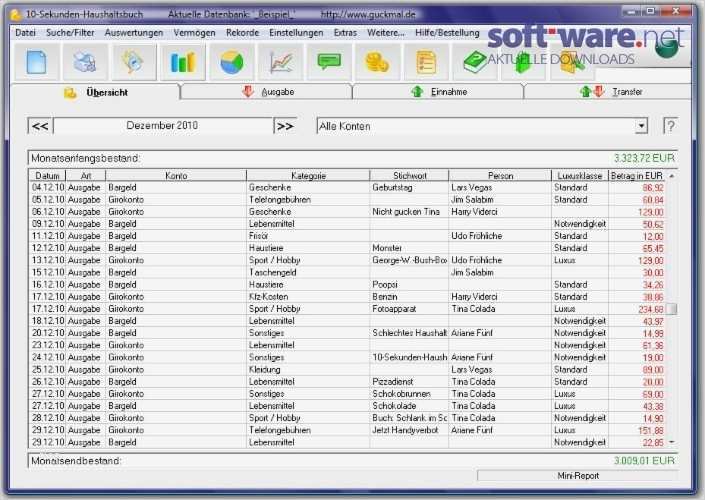Screen dimensions: 705x500
Task: Switch to the Ausgabe tab
Action: pos(267,92)
